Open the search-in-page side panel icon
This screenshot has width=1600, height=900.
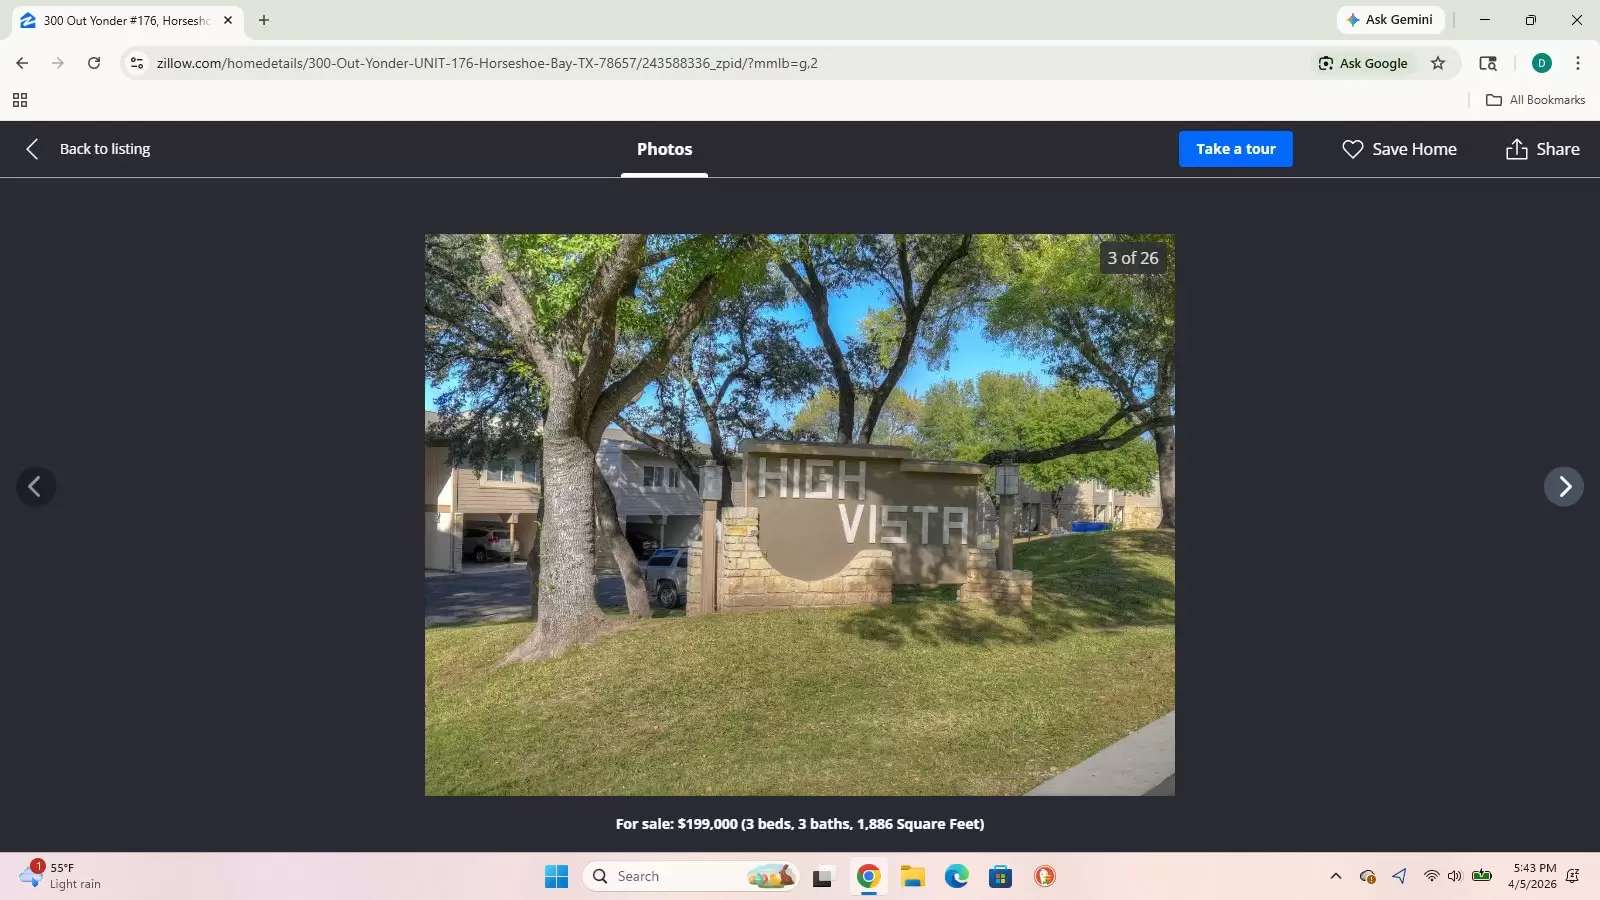click(x=1488, y=63)
